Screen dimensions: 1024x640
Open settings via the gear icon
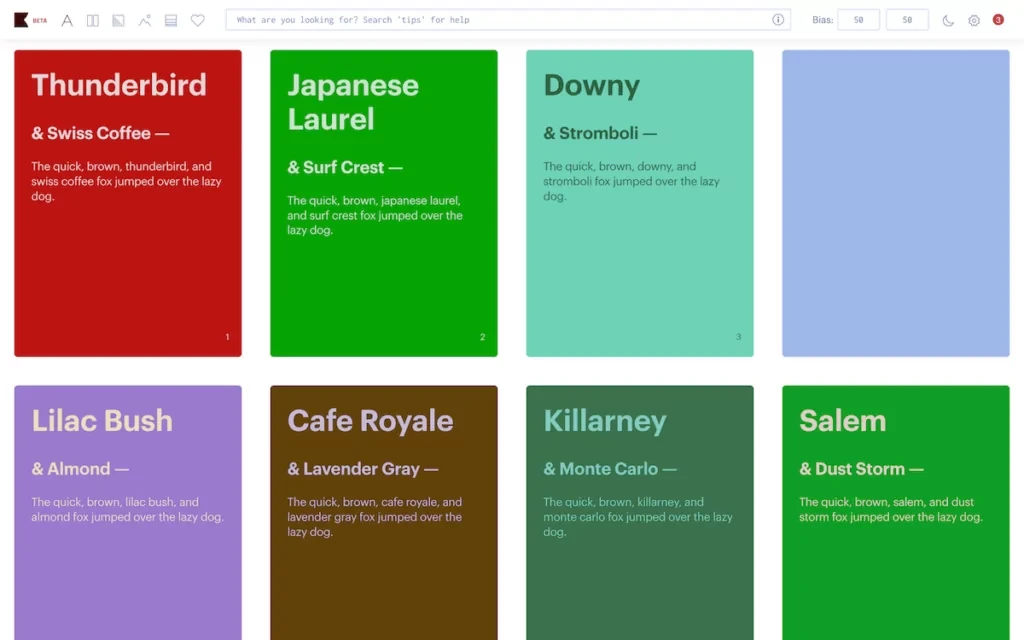pos(974,20)
